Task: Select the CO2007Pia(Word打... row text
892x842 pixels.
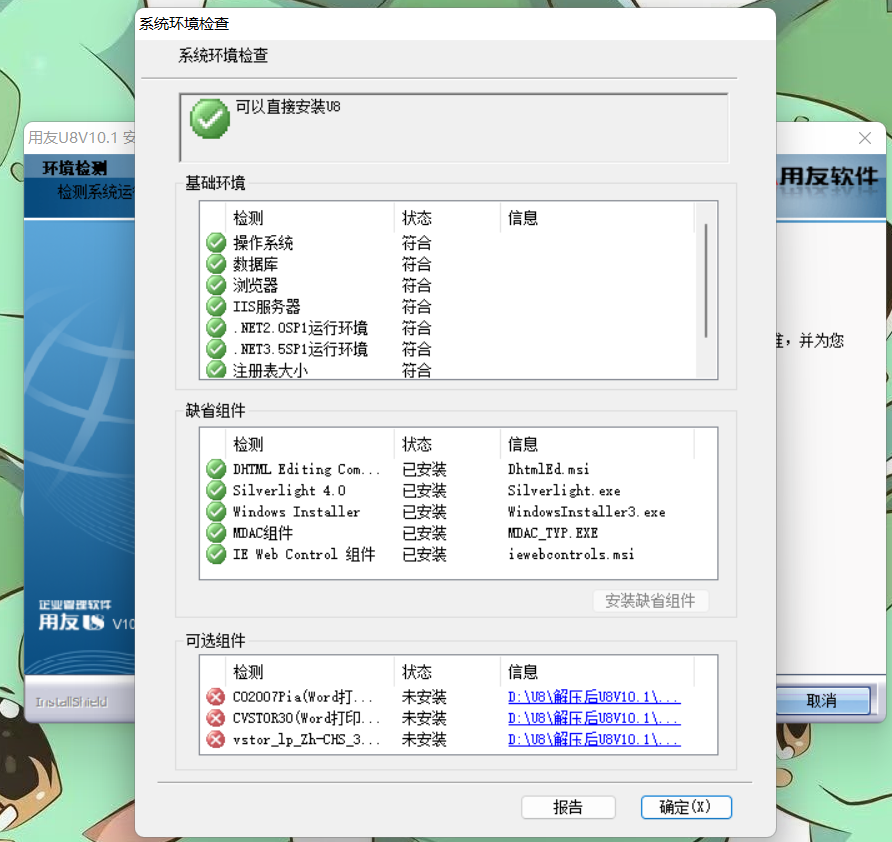Action: point(303,697)
